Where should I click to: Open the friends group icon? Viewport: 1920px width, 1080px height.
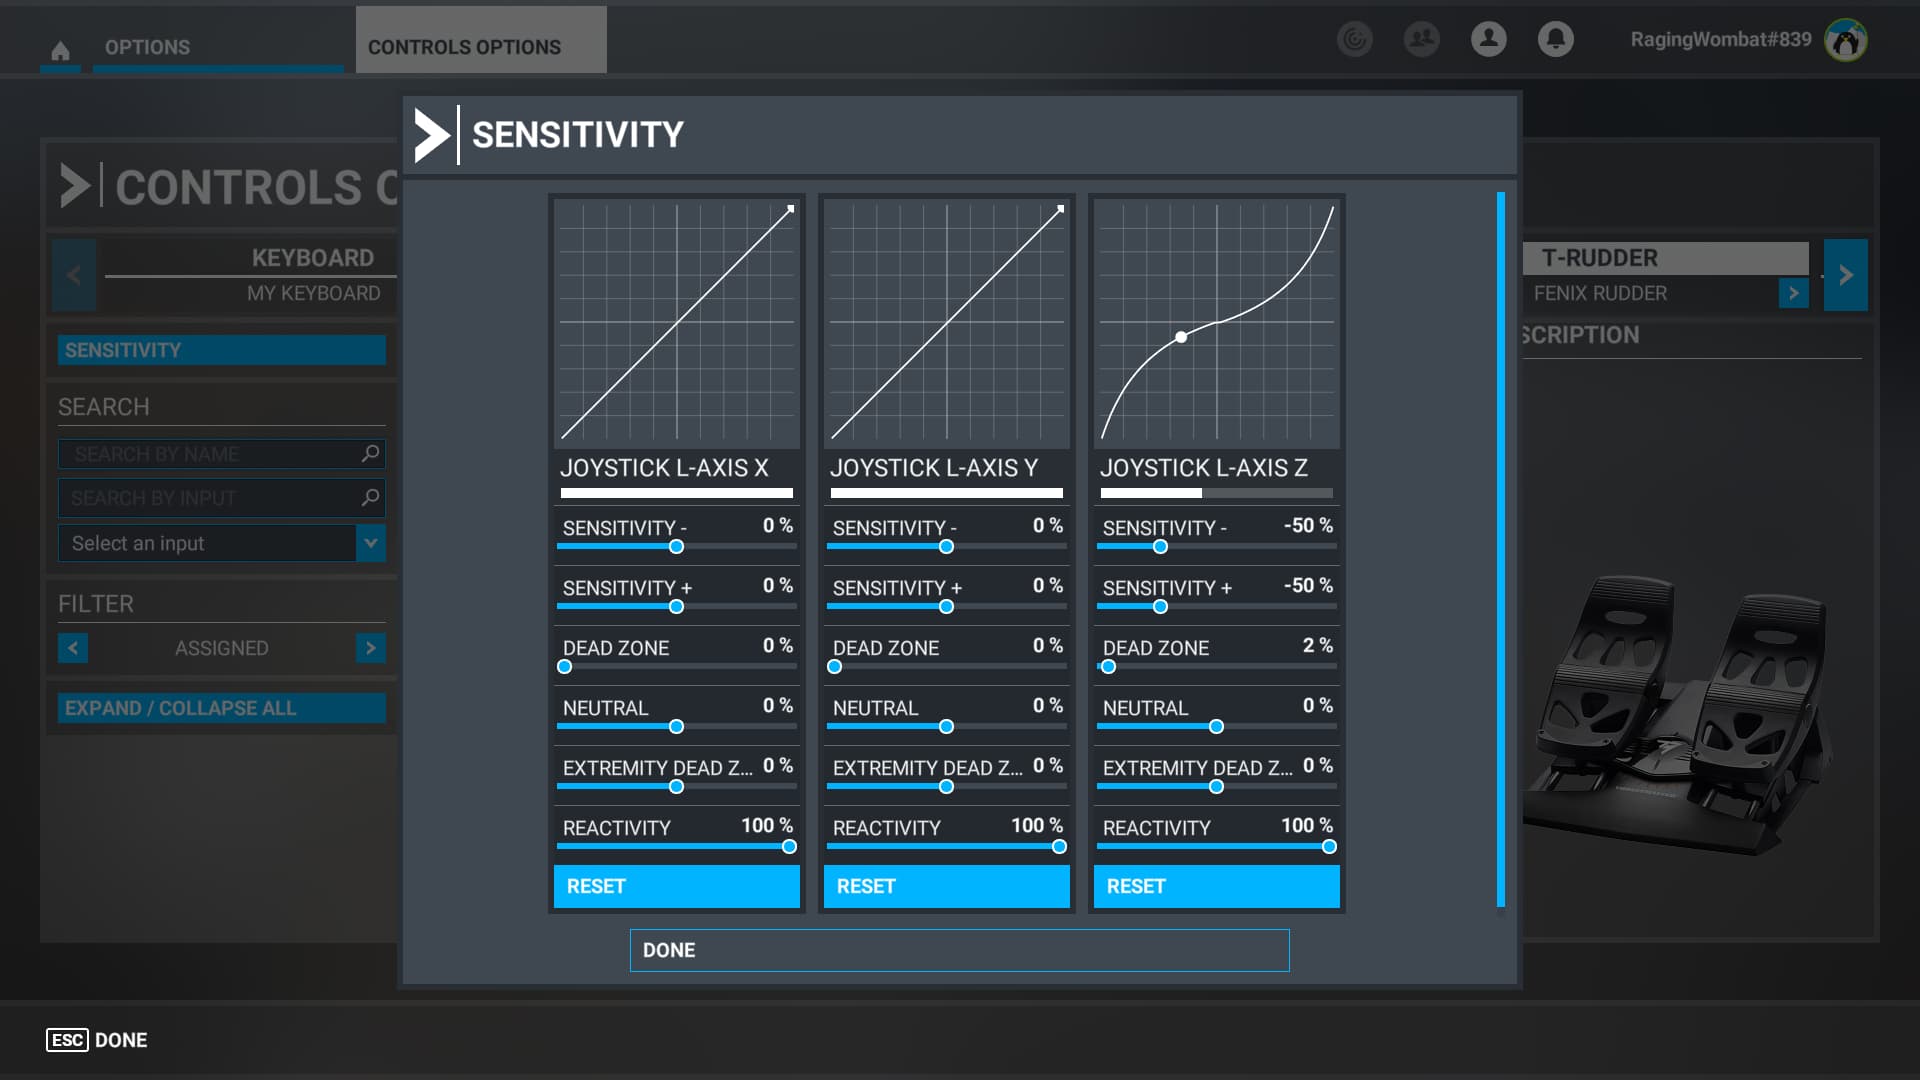1421,39
